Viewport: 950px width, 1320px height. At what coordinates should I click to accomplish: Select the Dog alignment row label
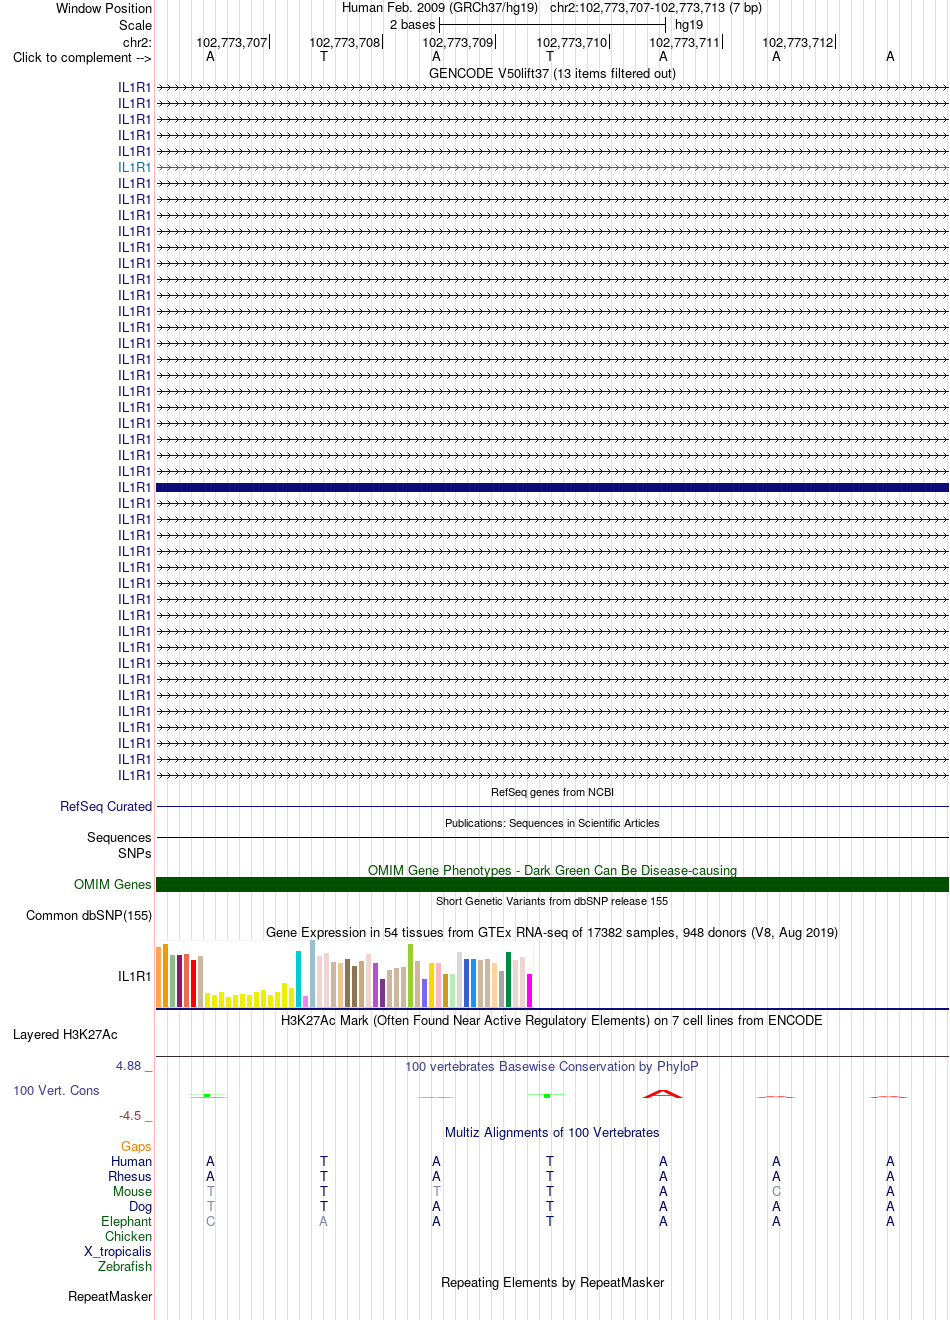pos(141,1206)
